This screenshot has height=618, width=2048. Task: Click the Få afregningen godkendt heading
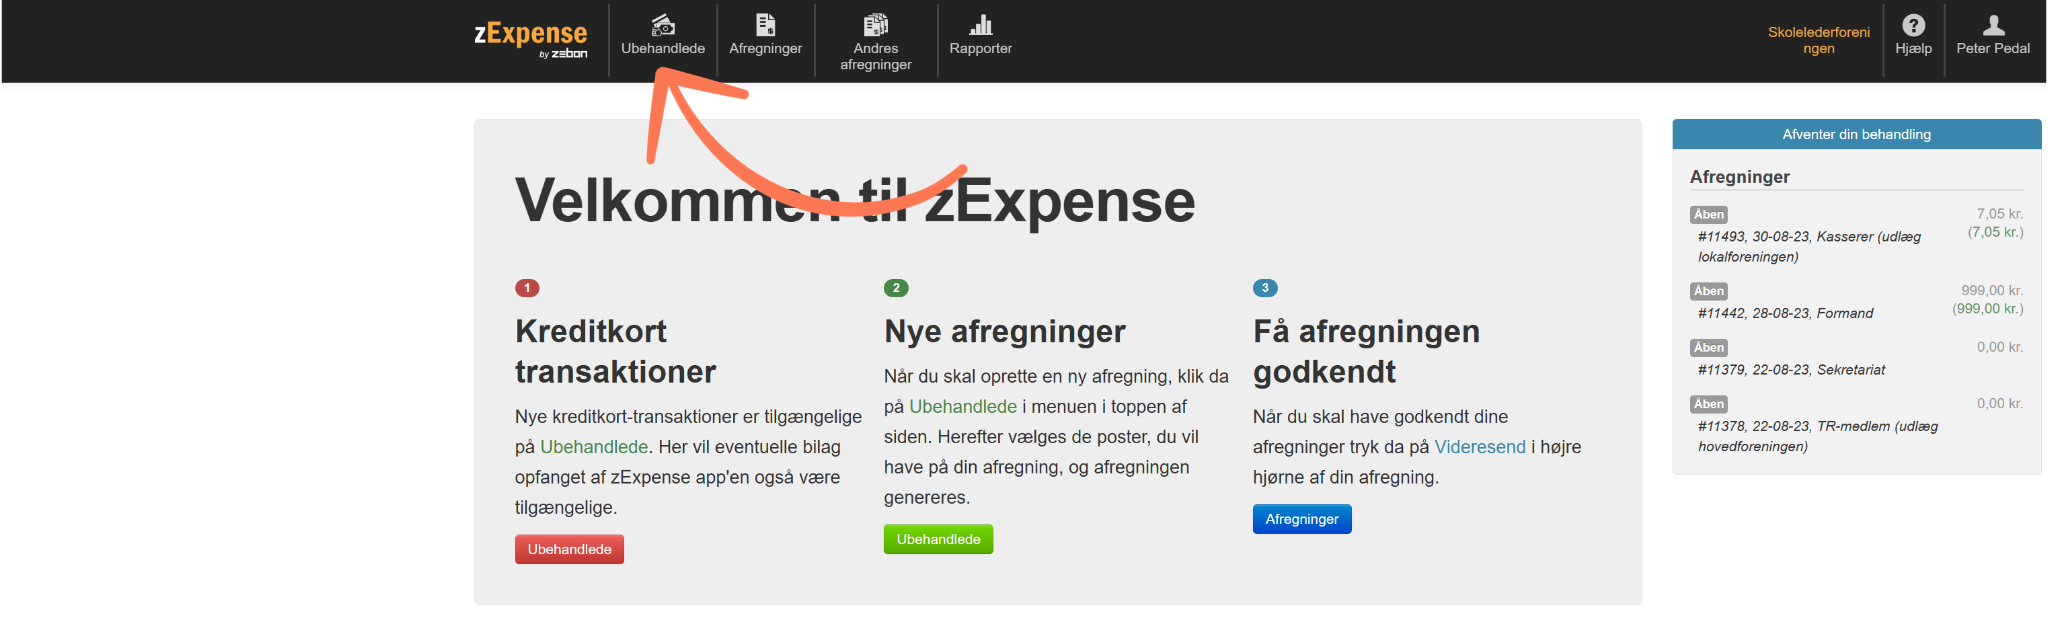click(x=1366, y=351)
